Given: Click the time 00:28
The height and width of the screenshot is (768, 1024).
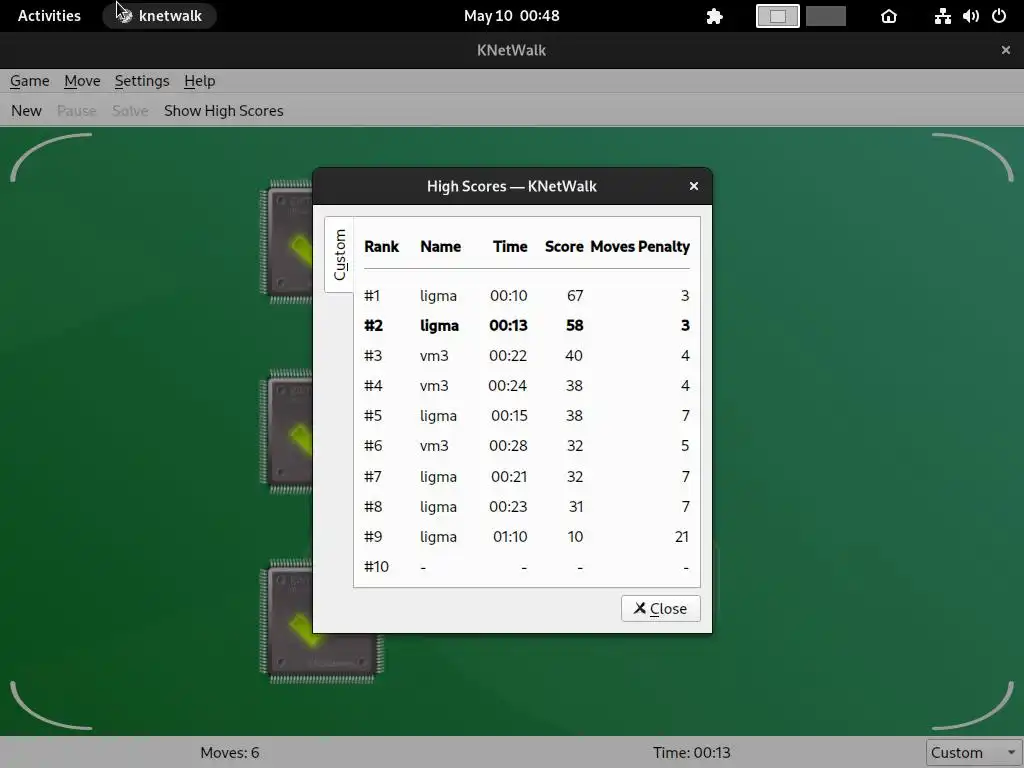Looking at the screenshot, I should (x=508, y=446).
